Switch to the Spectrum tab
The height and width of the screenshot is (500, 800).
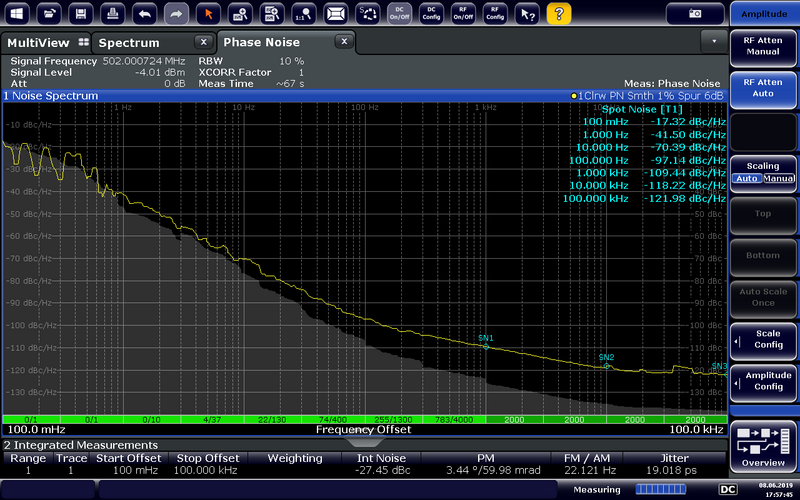pyautogui.click(x=129, y=43)
